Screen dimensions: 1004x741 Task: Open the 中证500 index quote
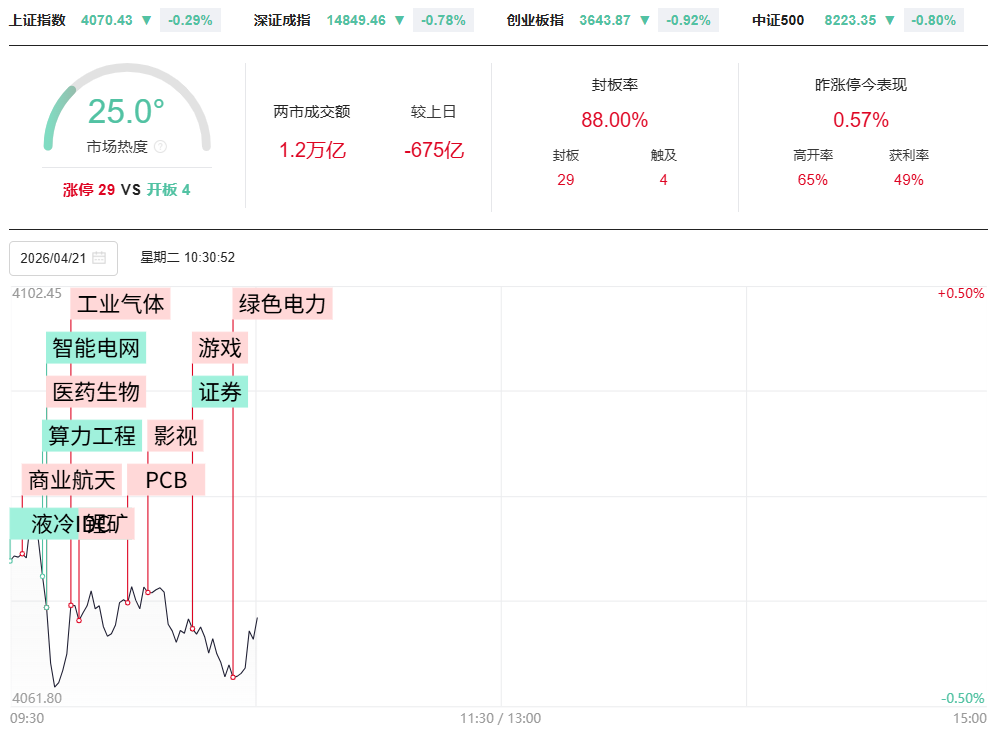(x=778, y=20)
